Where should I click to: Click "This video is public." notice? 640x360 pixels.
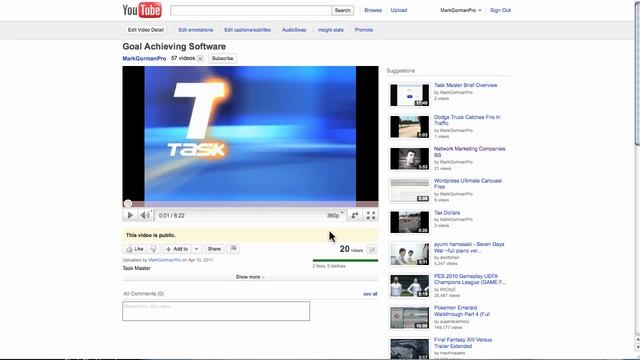[x=151, y=235]
